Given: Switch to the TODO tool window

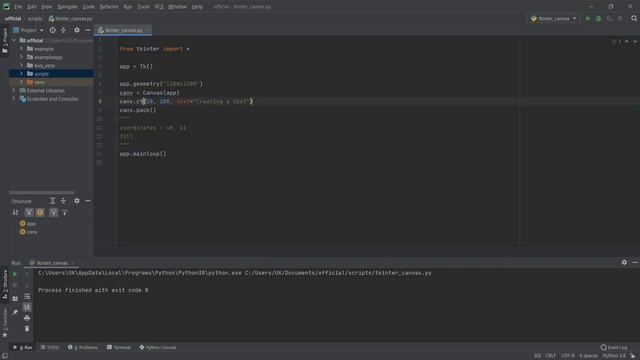Looking at the screenshot, I should pos(50,347).
